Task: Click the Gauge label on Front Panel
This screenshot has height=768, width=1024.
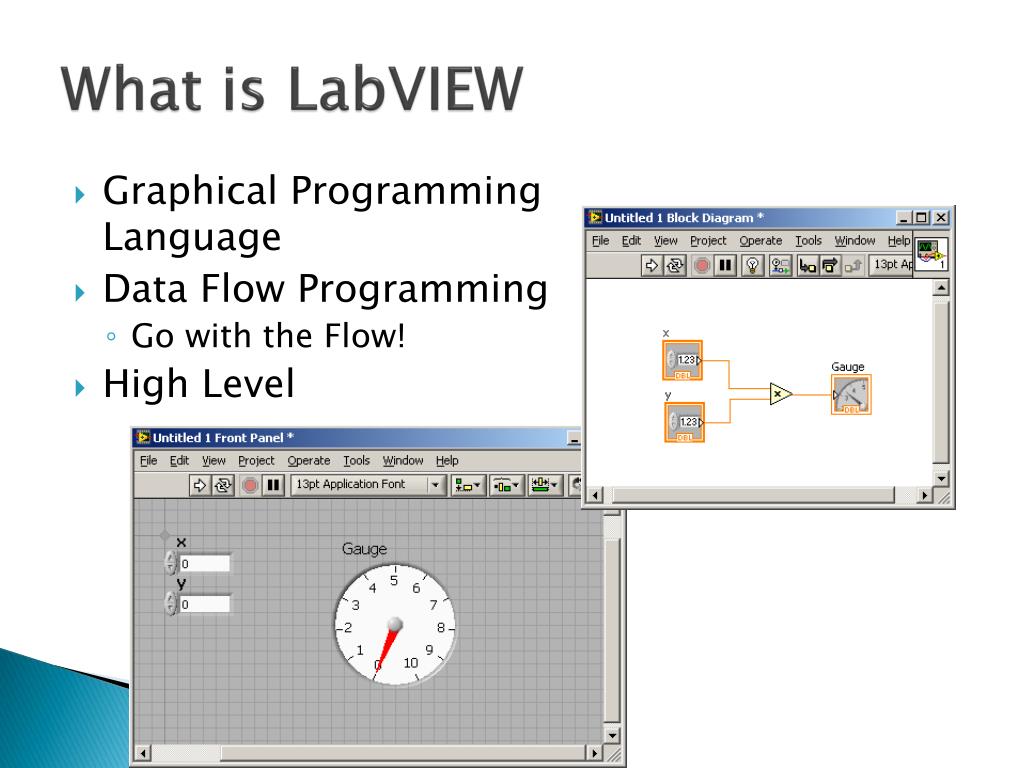Action: pyautogui.click(x=364, y=549)
